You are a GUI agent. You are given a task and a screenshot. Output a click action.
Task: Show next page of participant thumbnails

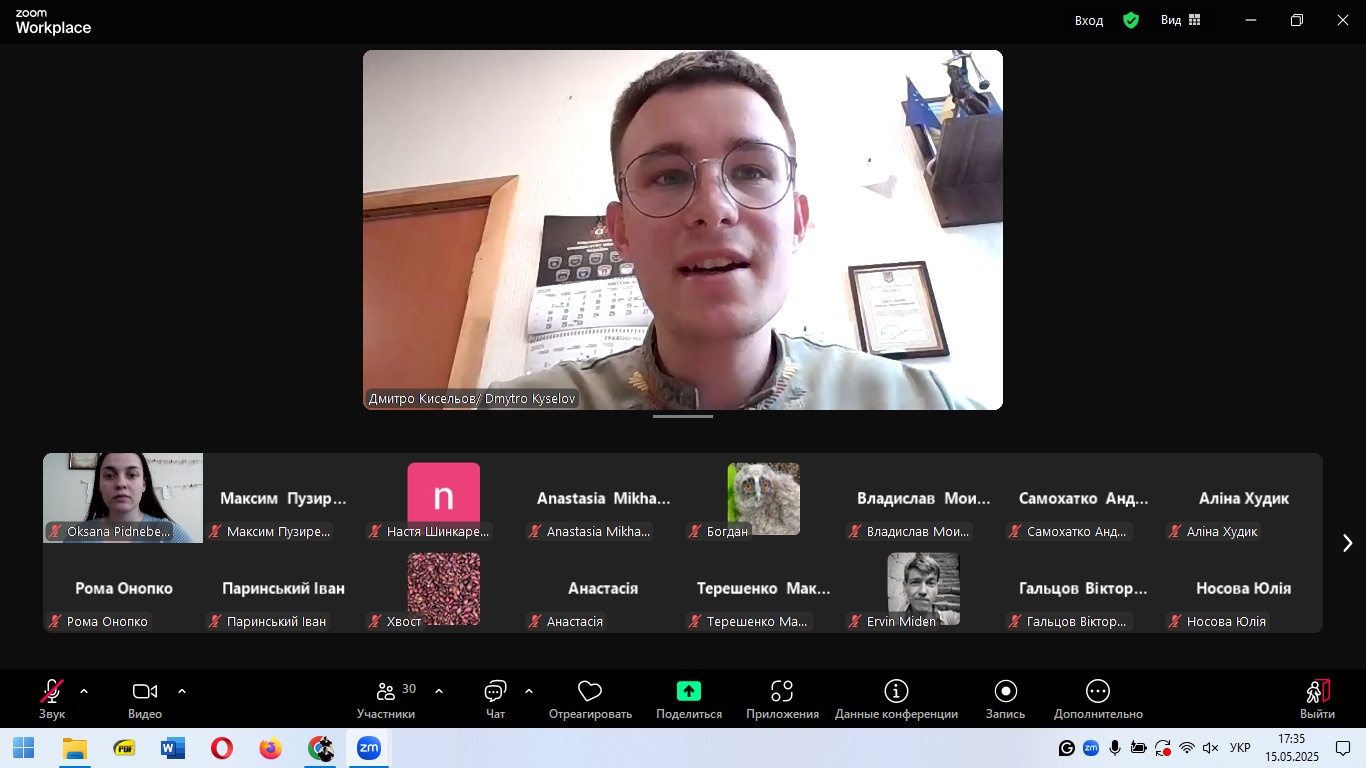click(x=1347, y=543)
